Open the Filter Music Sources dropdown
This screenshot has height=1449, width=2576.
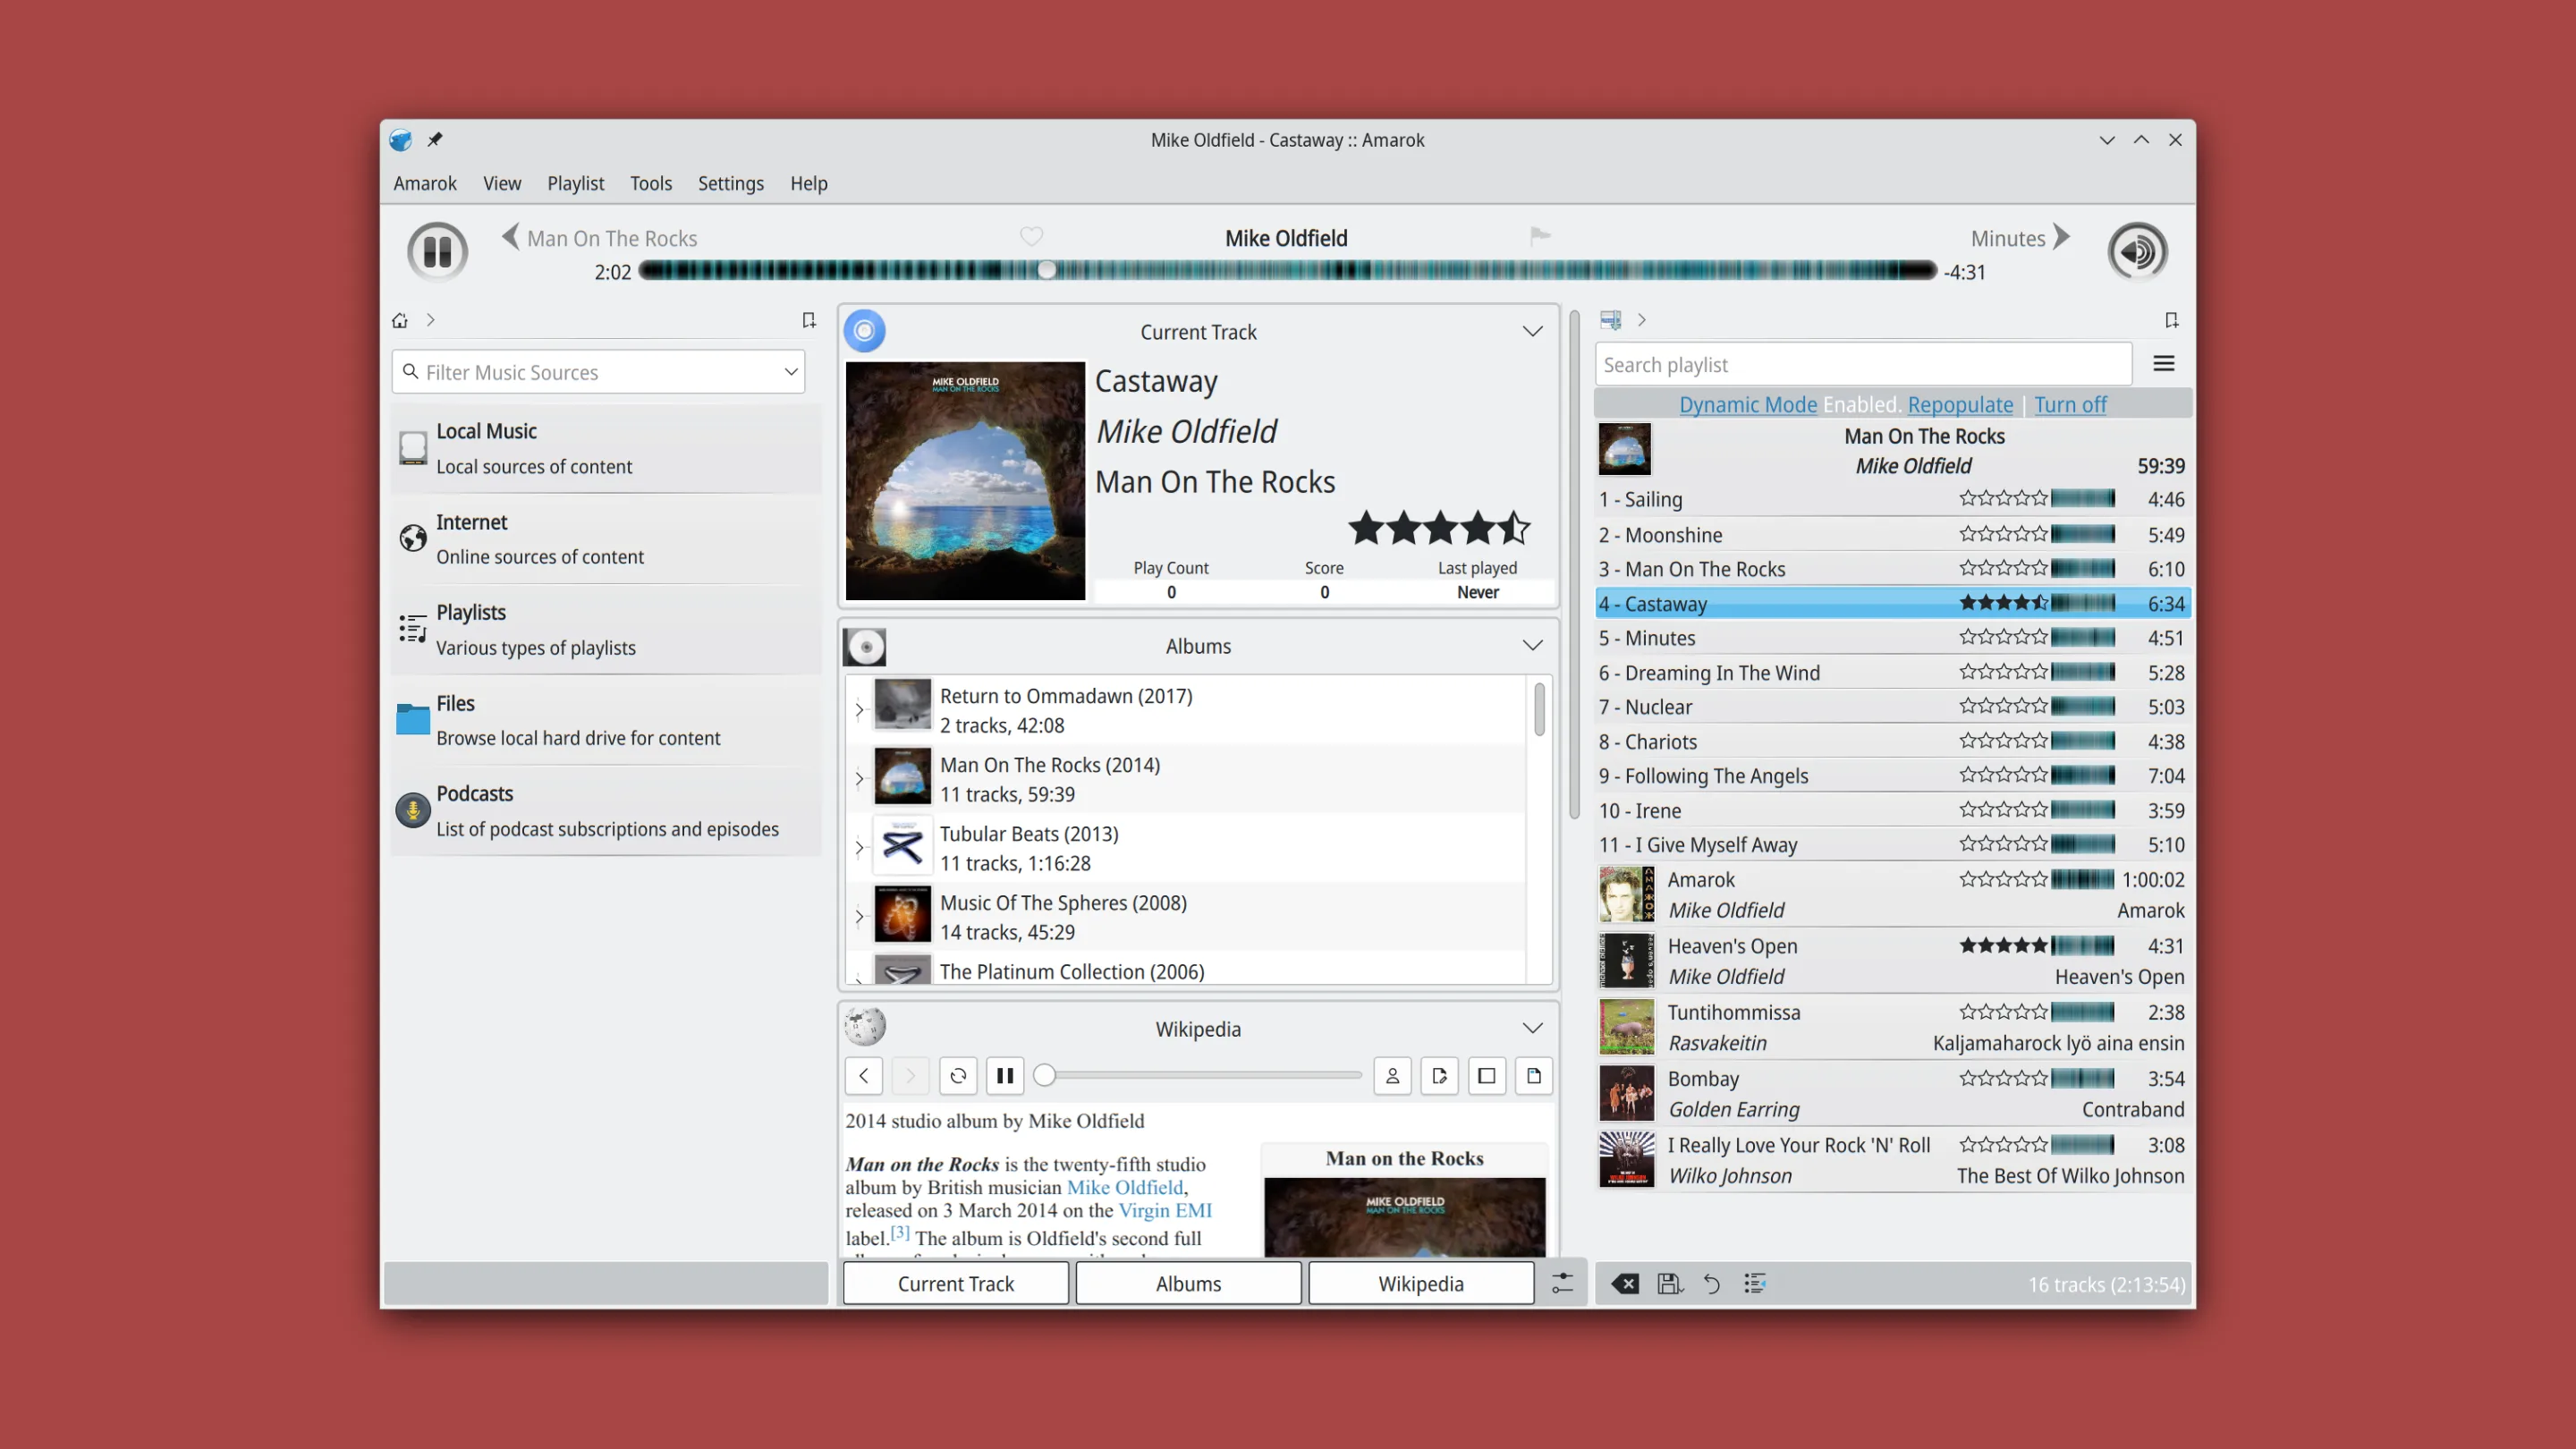click(789, 371)
